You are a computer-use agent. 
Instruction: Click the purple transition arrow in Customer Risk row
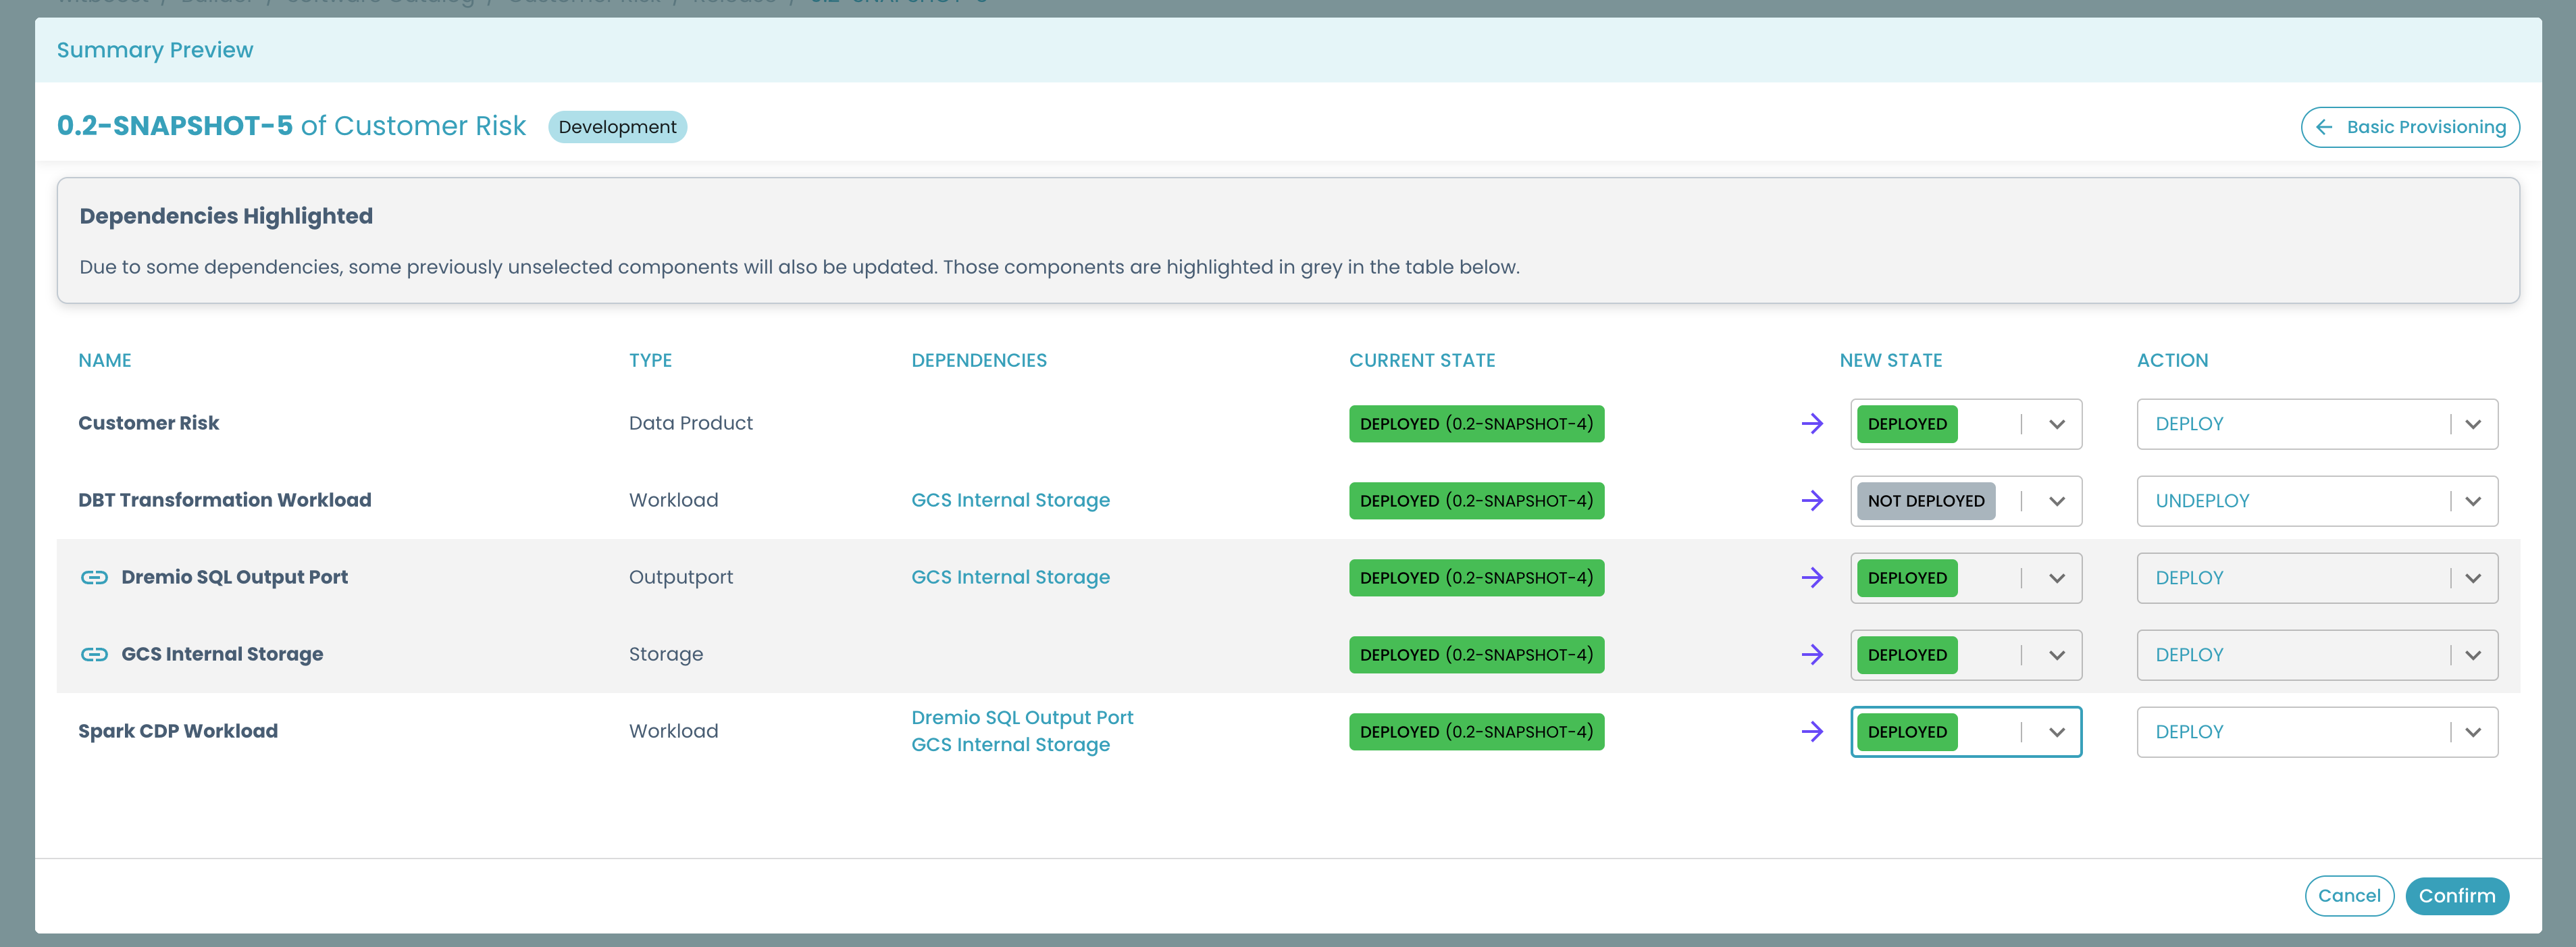click(x=1813, y=424)
